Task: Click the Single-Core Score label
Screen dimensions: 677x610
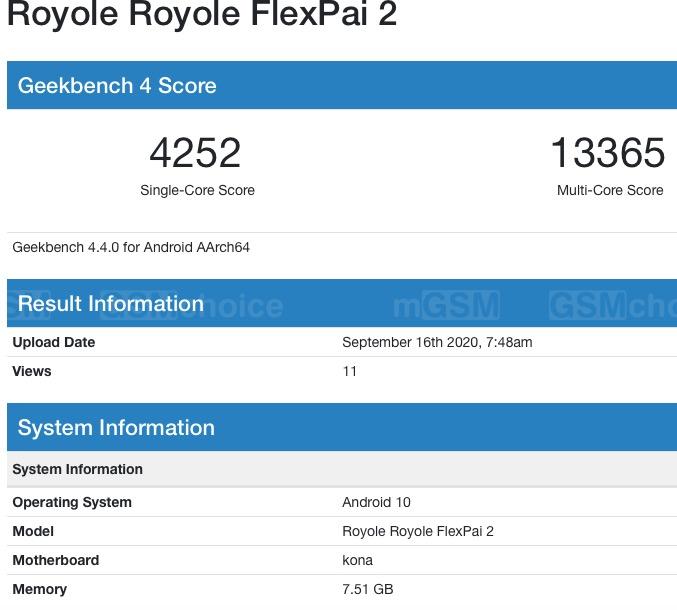Action: click(x=197, y=190)
